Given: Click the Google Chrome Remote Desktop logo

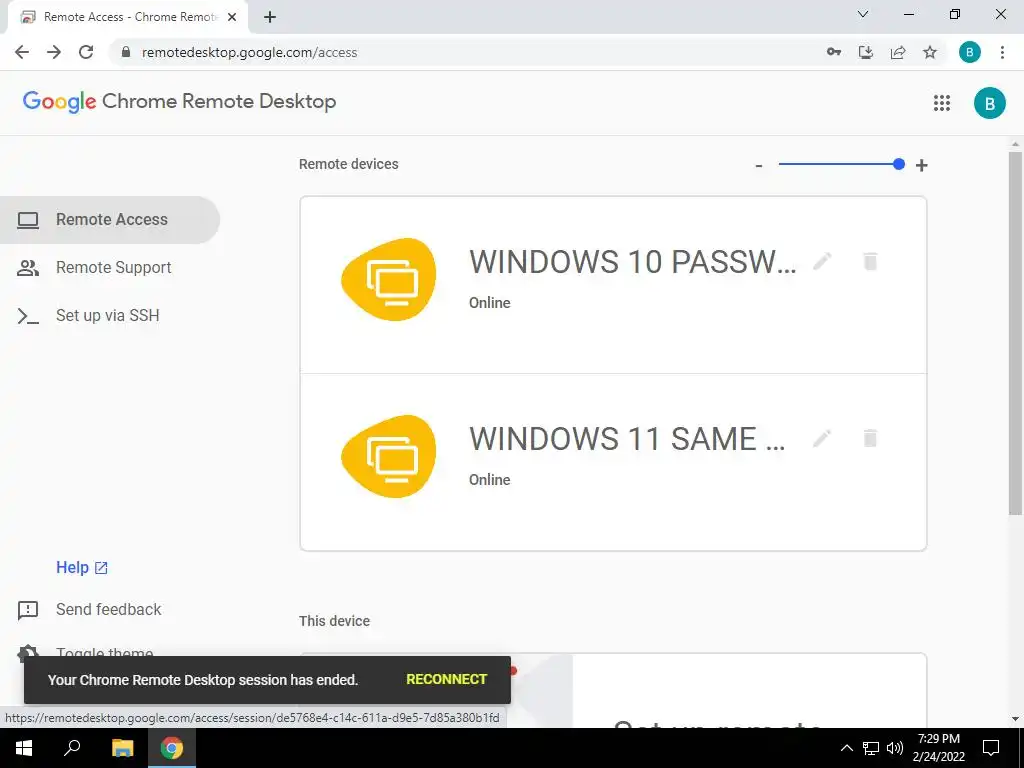Looking at the screenshot, I should point(180,102).
